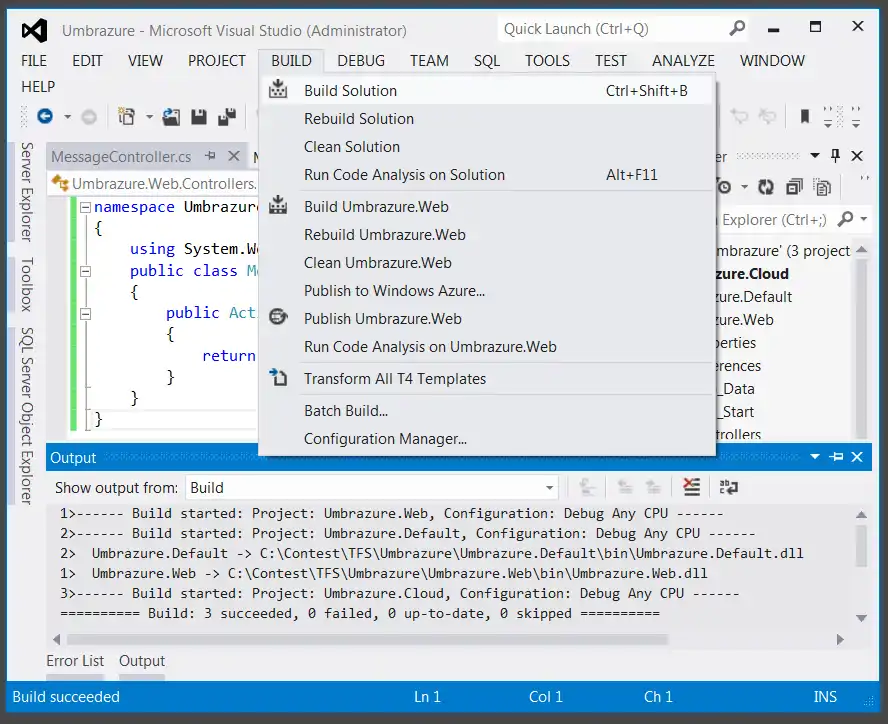
Task: Select Clean Umbrazure.Web menu item
Action: click(x=487, y=263)
